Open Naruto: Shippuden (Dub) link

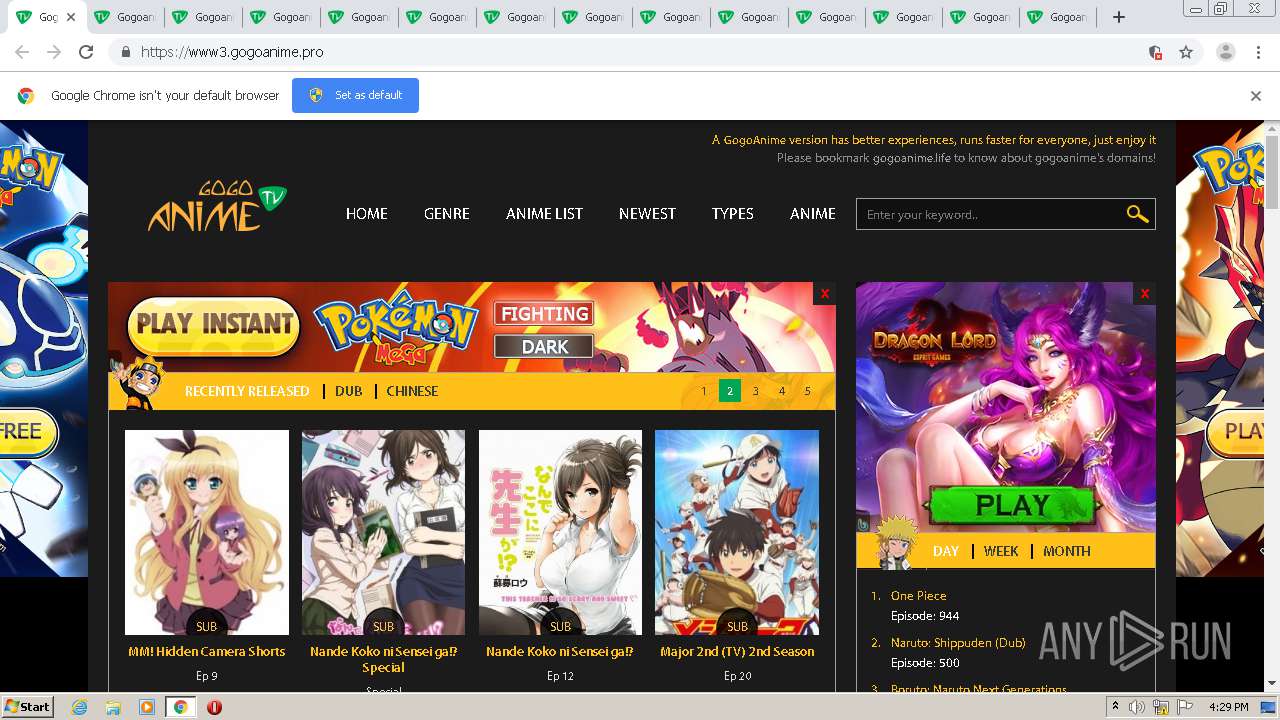coord(958,643)
